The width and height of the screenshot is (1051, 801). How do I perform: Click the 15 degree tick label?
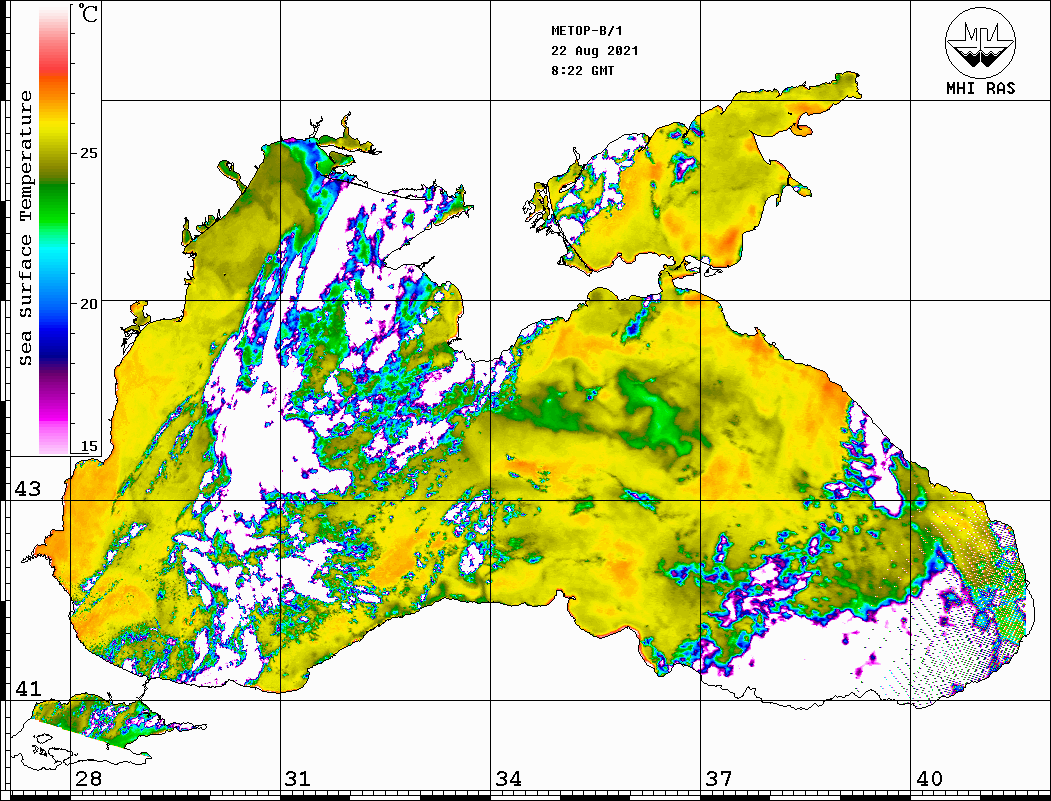tap(89, 446)
